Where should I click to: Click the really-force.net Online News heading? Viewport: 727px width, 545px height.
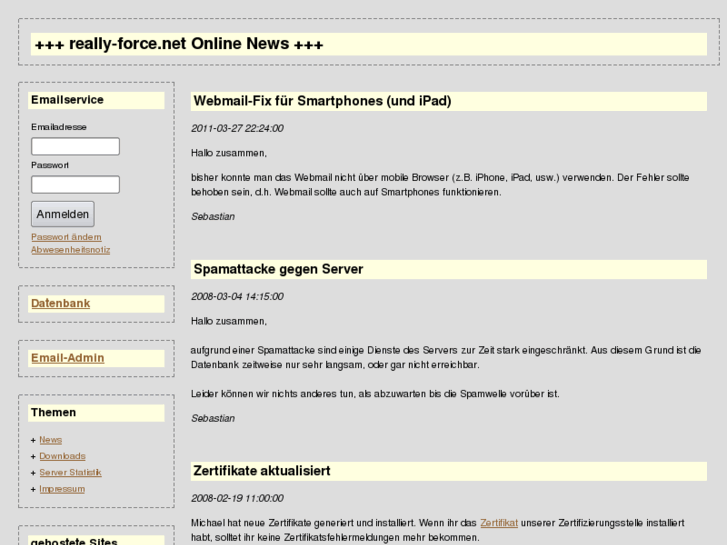click(x=369, y=44)
